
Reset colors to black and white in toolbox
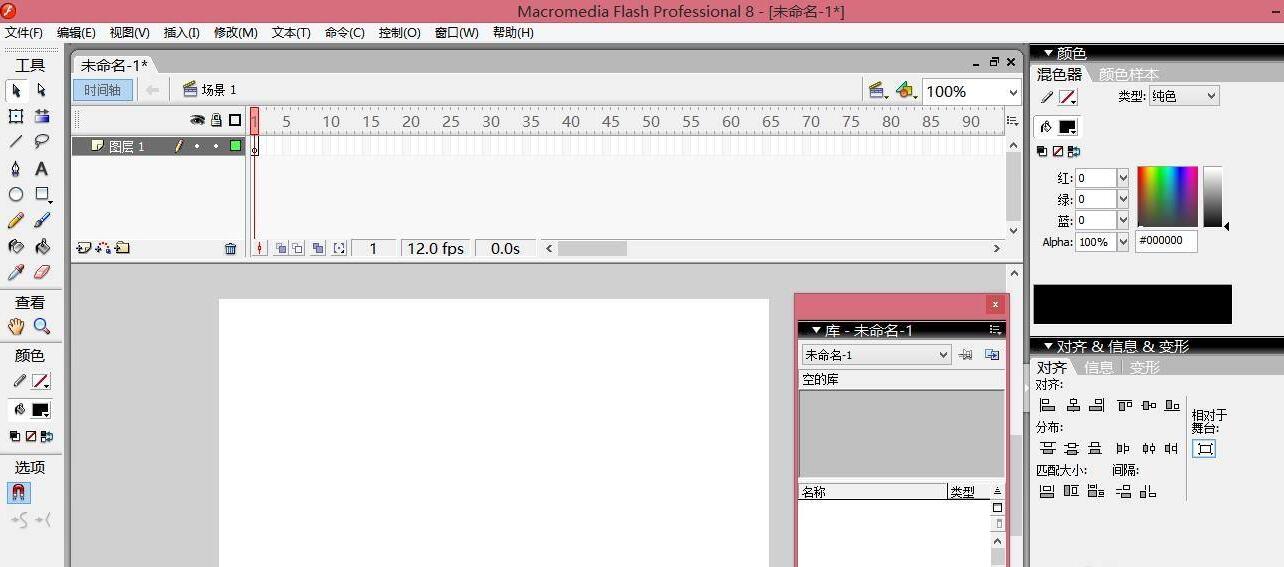coord(15,436)
